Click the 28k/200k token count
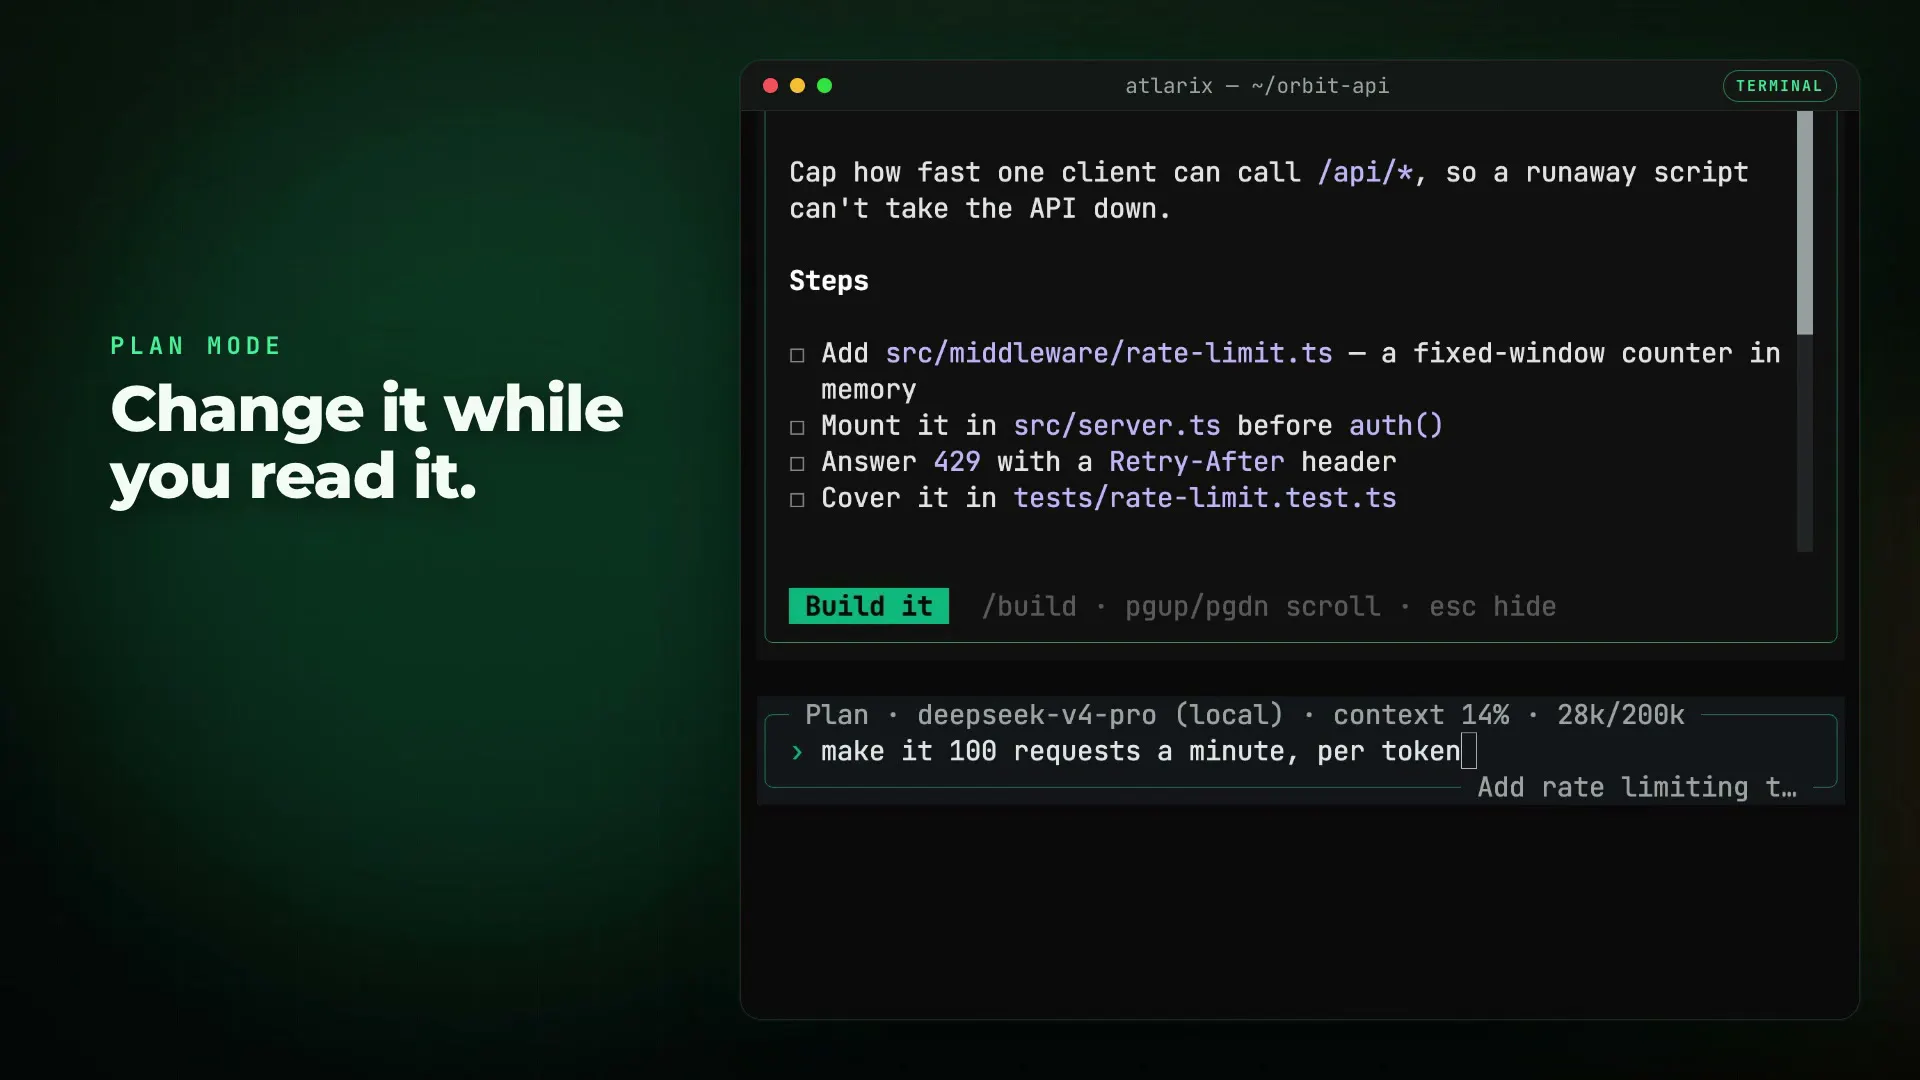Viewport: 1920px width, 1080px height. [x=1621, y=714]
